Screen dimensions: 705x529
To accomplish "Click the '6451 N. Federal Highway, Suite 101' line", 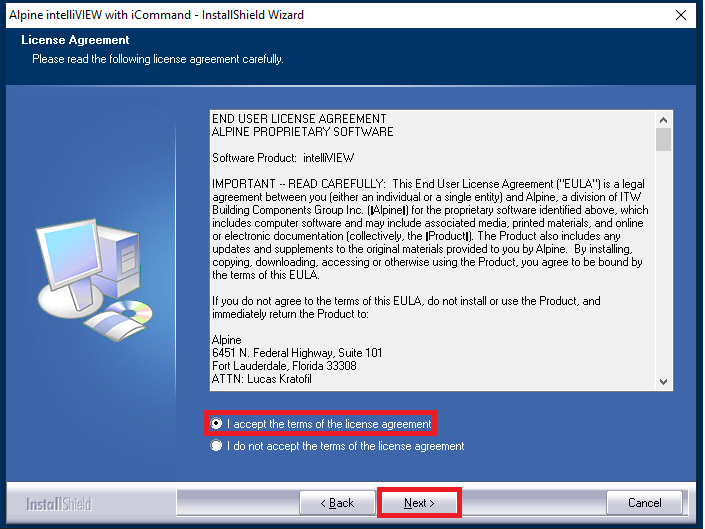I will pyautogui.click(x=297, y=353).
